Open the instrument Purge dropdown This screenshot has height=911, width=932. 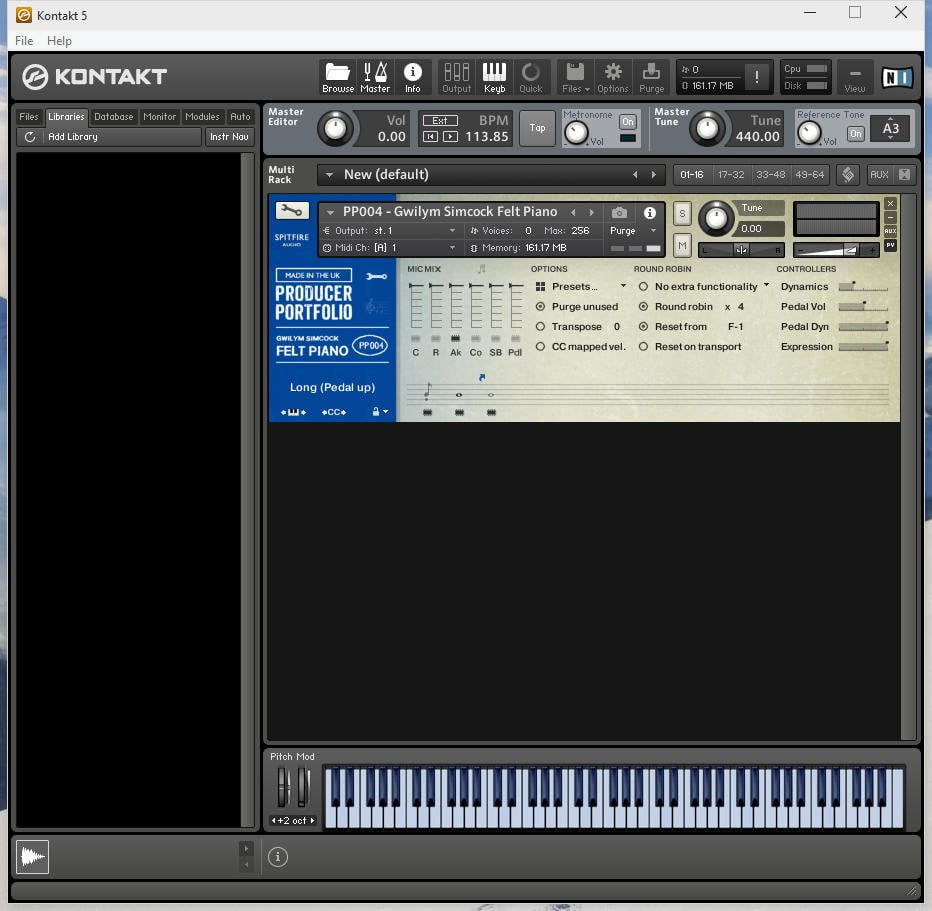[x=654, y=231]
